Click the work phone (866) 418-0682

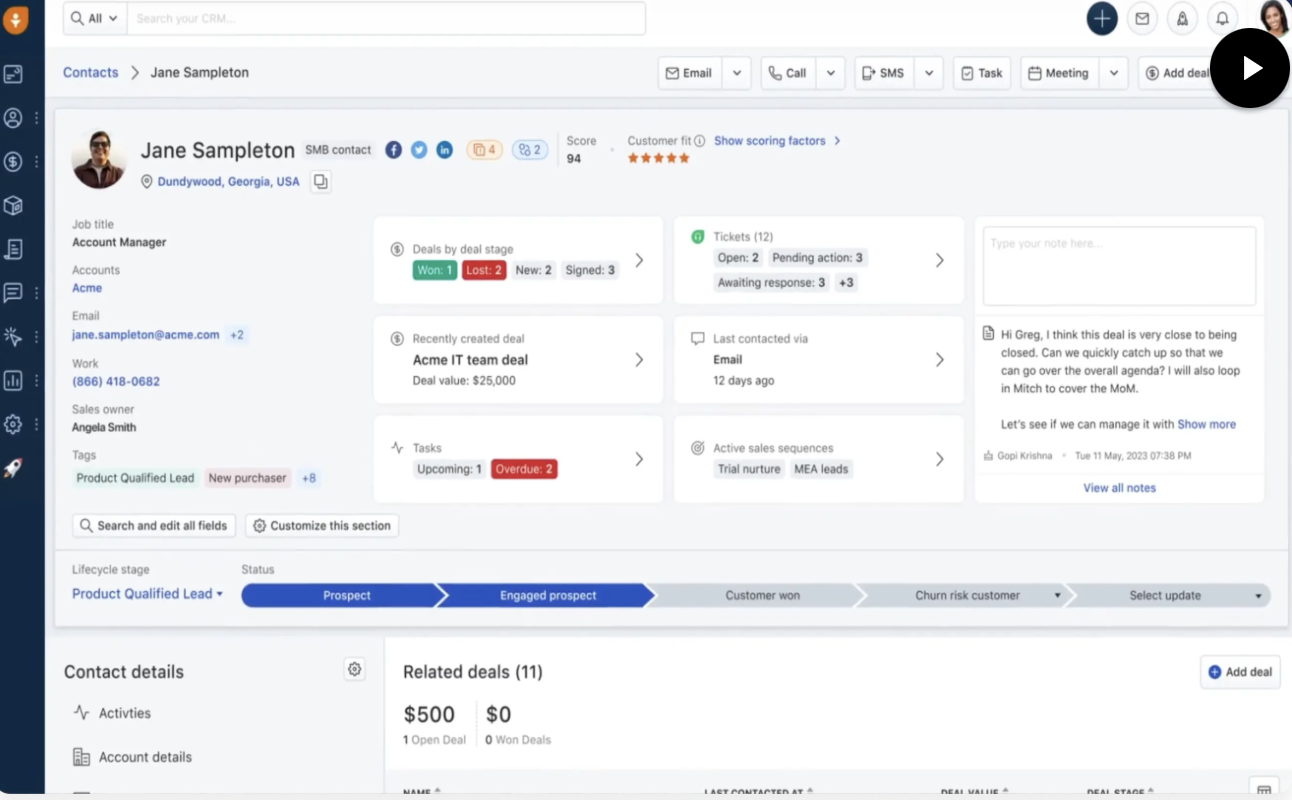116,381
